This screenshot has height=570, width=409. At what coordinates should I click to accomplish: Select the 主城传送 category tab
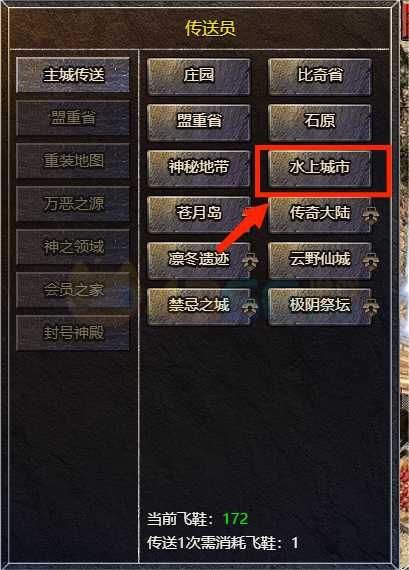point(73,75)
